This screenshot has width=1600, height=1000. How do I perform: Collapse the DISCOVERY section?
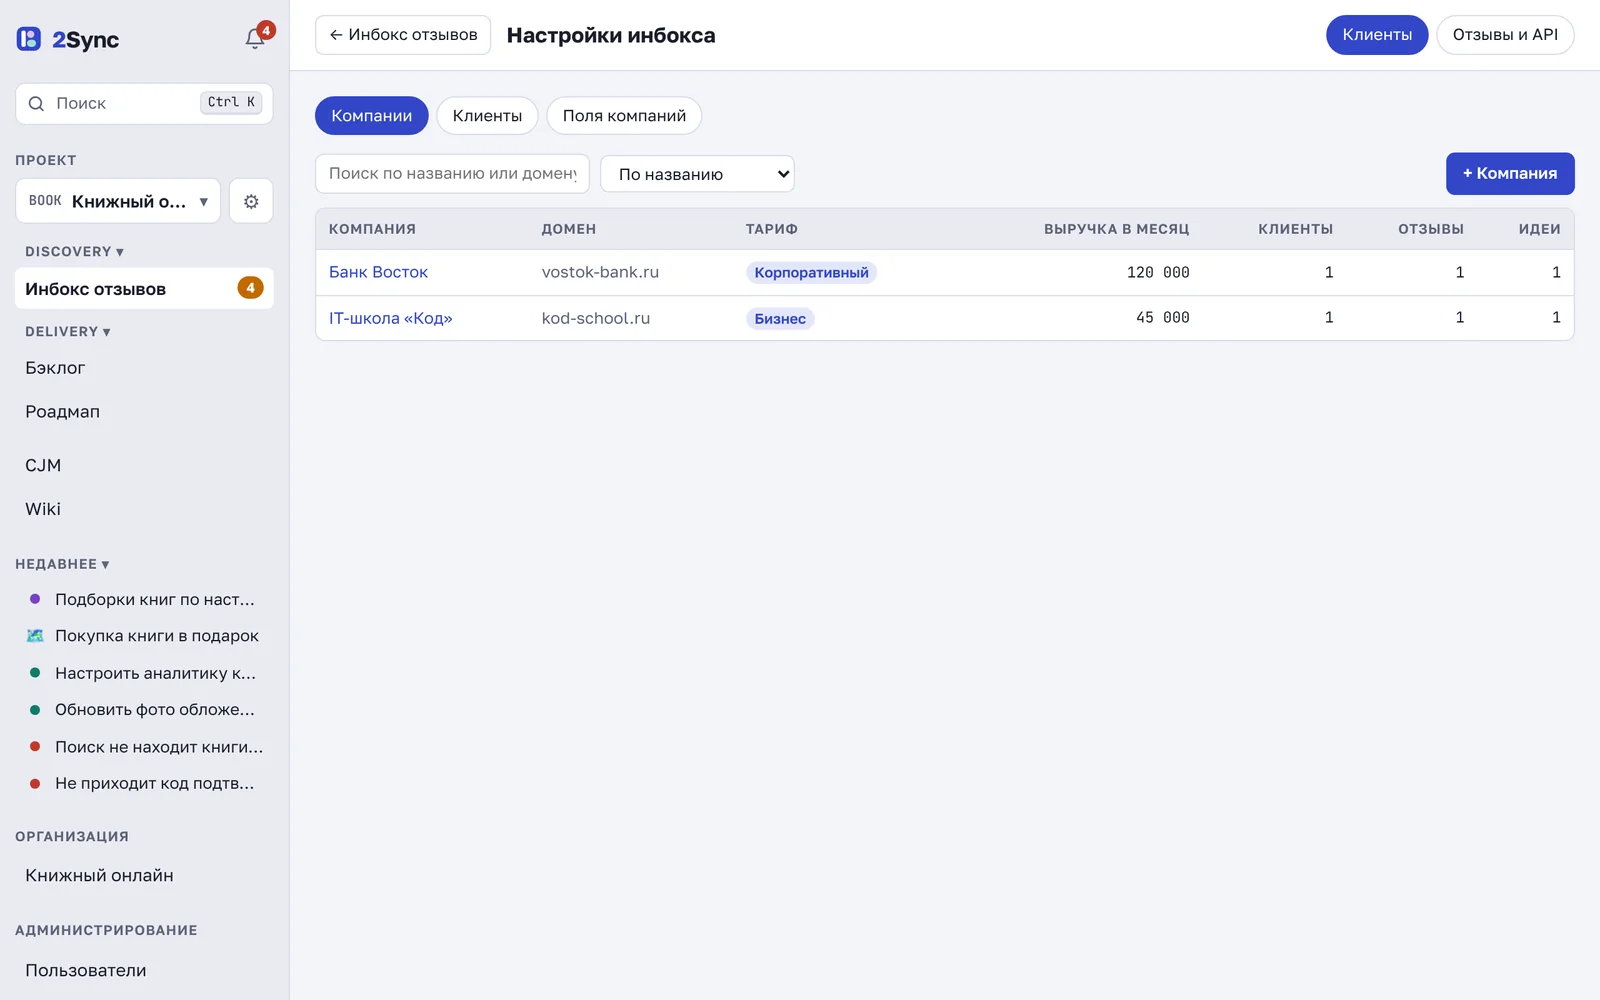(74, 252)
